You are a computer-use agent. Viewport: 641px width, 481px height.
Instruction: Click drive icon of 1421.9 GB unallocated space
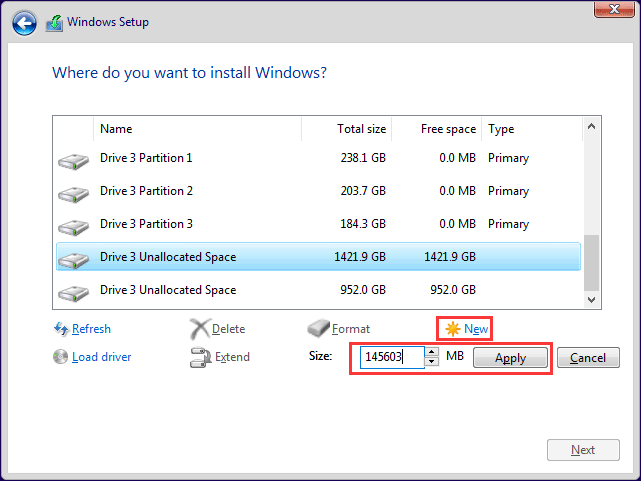pos(73,260)
